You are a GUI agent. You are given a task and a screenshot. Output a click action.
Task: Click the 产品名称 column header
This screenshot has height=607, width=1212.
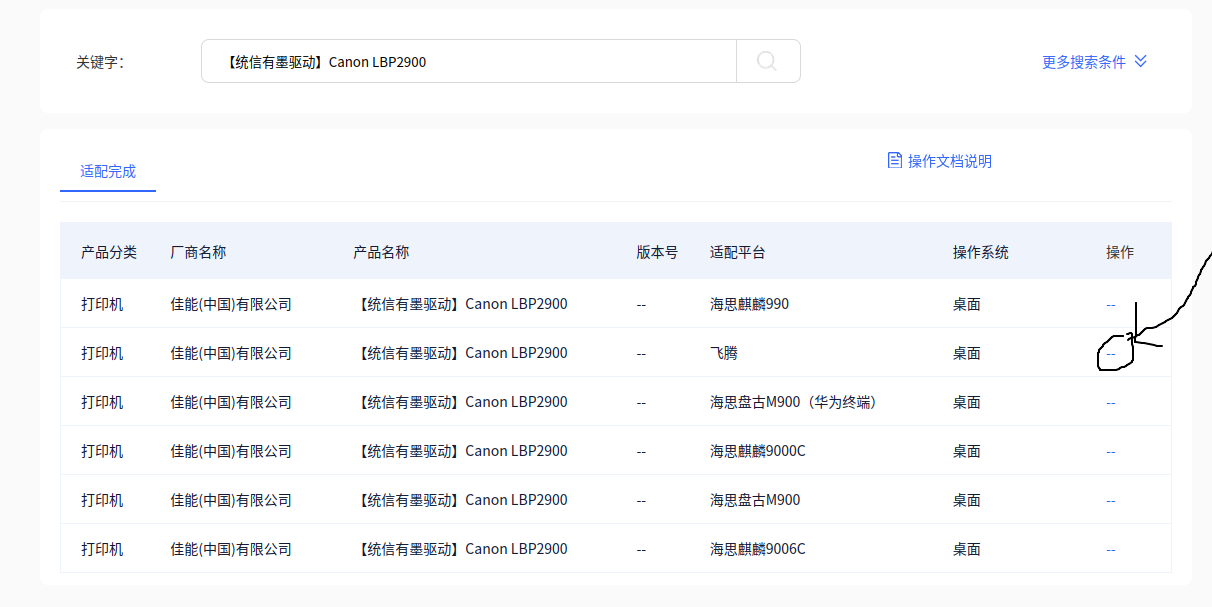(x=381, y=252)
